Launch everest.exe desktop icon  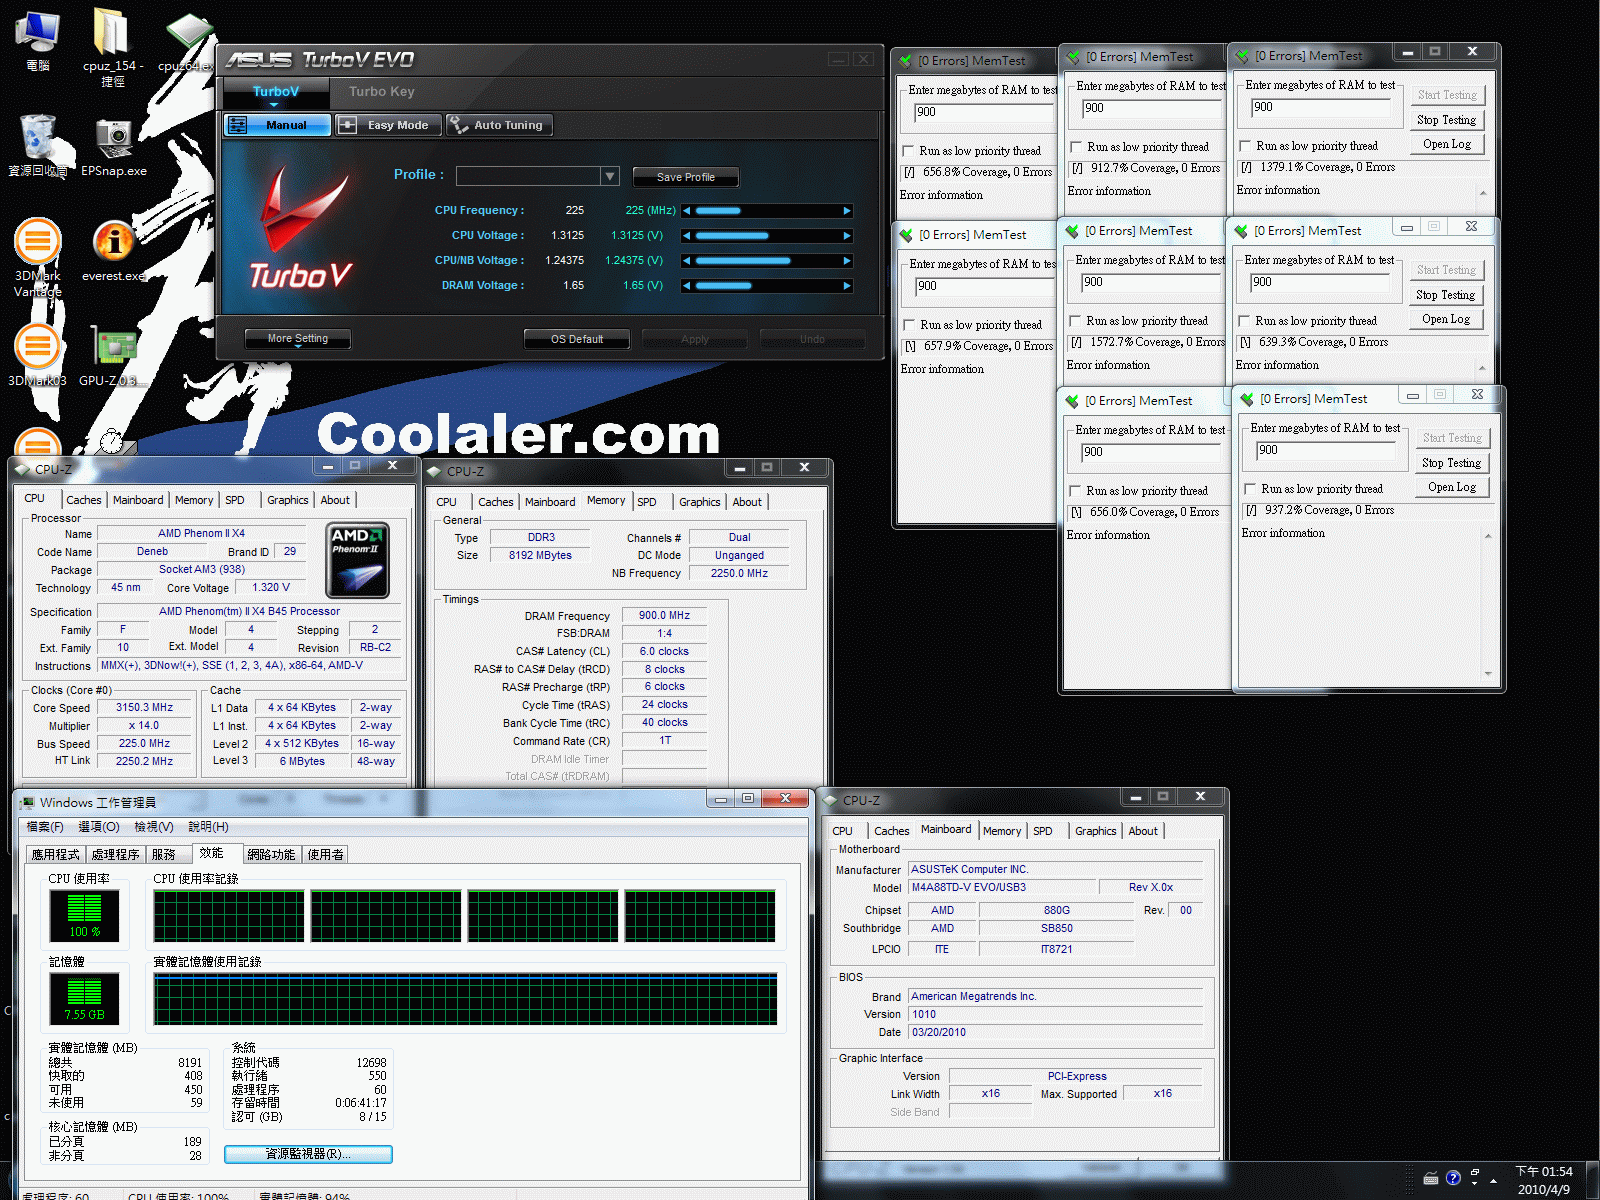[114, 250]
